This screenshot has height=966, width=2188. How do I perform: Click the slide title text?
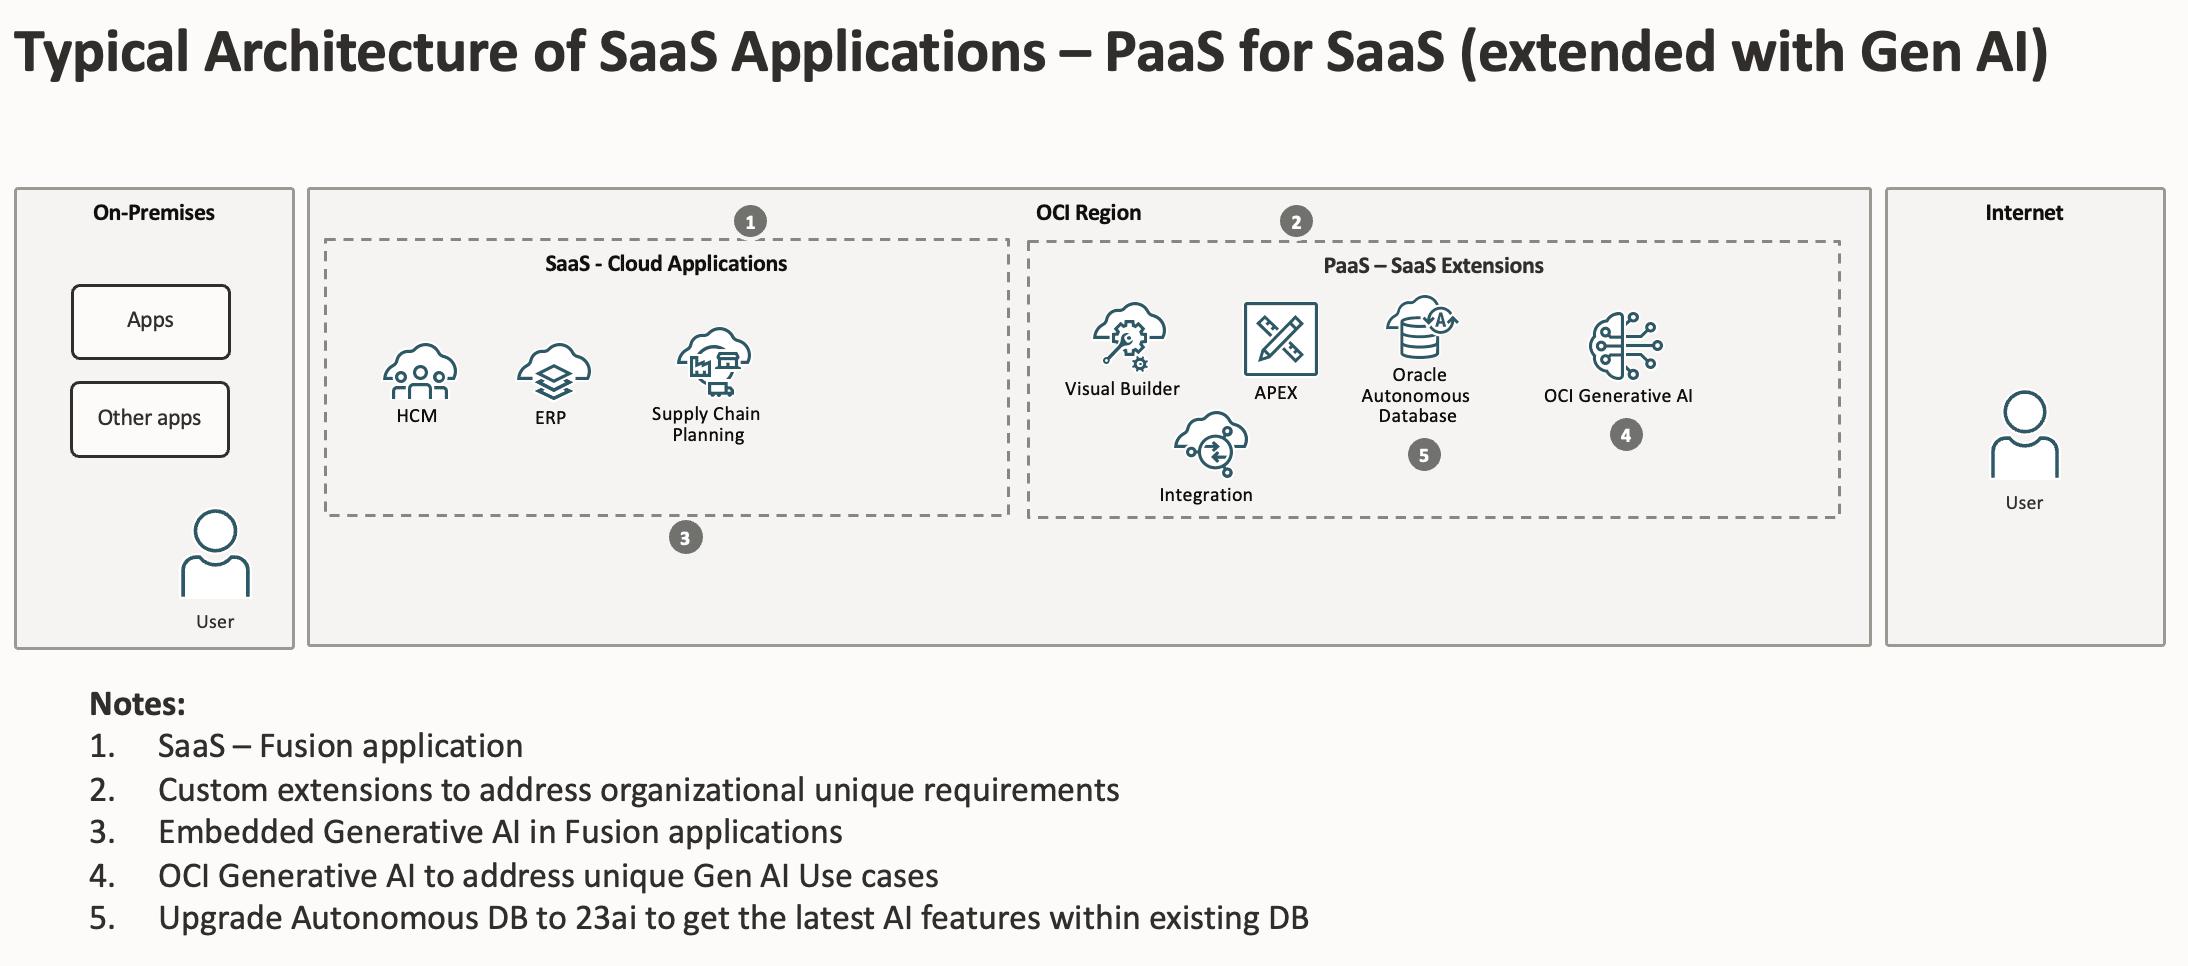(x=1031, y=52)
